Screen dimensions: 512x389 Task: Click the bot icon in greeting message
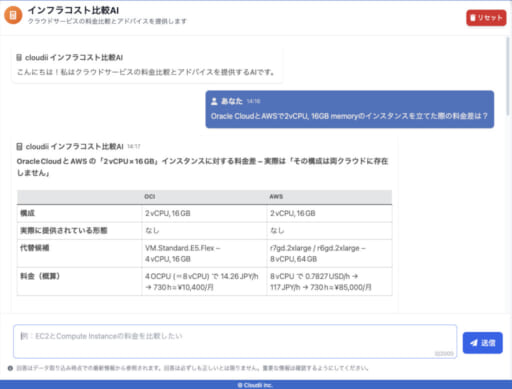[x=19, y=58]
